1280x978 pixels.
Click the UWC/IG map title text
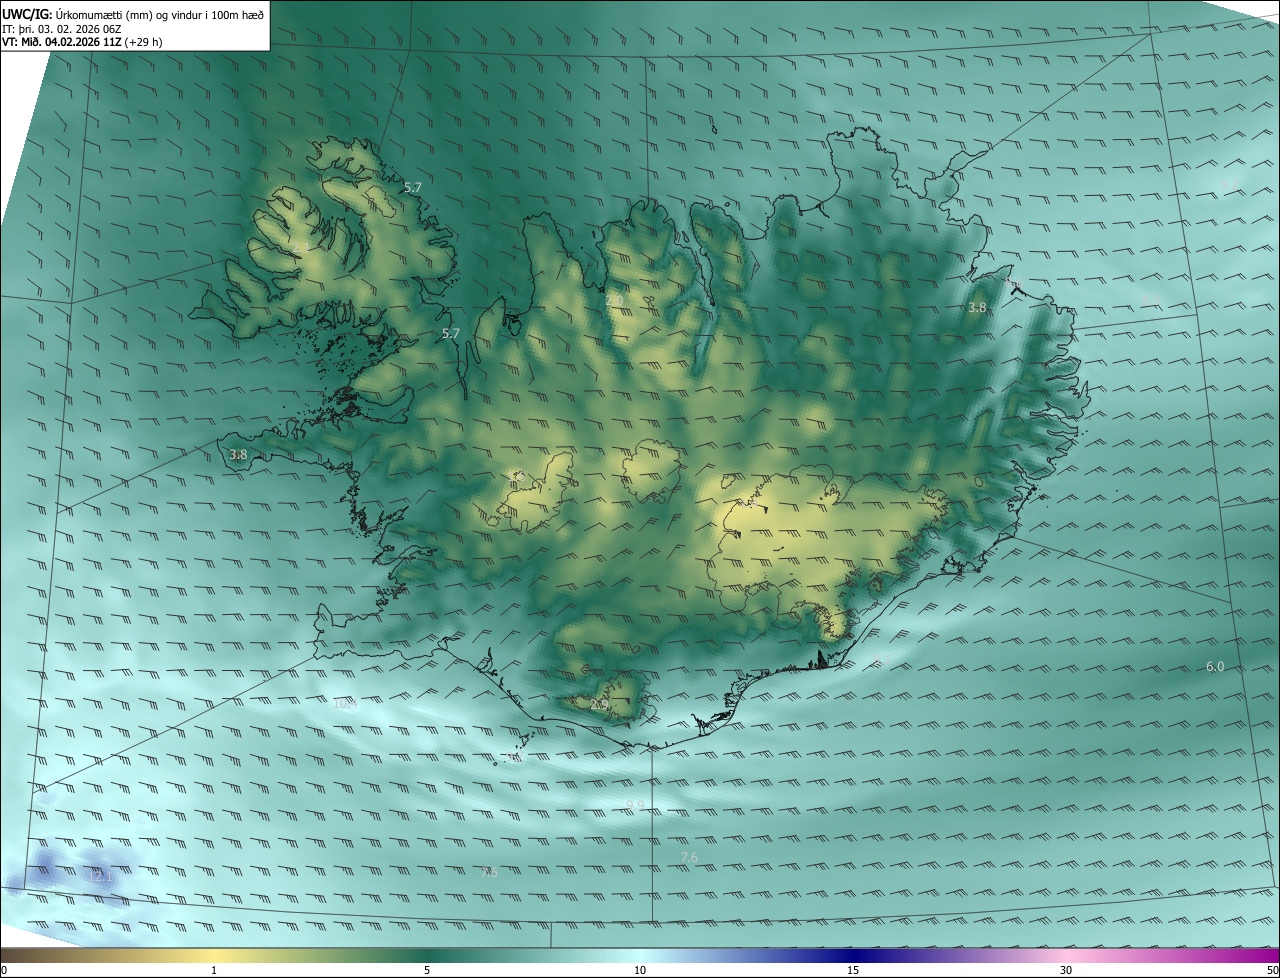tap(133, 14)
